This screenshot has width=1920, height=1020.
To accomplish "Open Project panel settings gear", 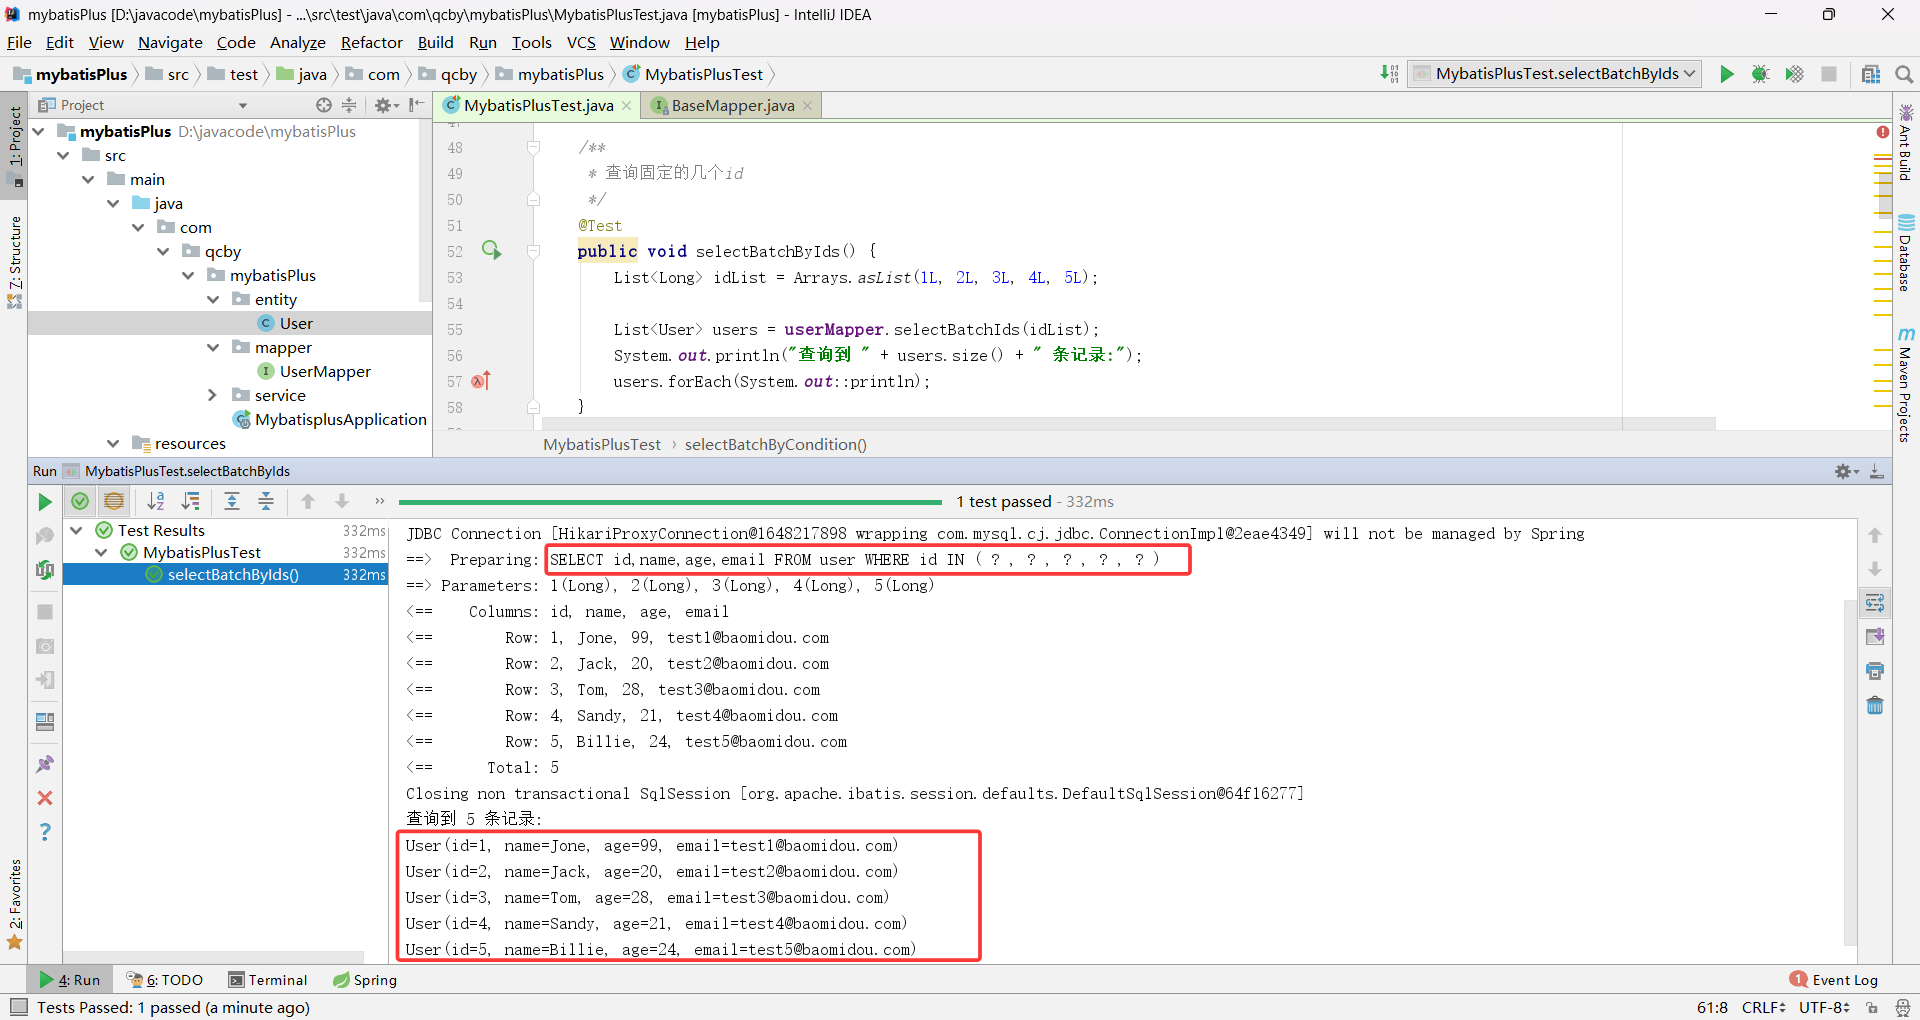I will [x=386, y=105].
